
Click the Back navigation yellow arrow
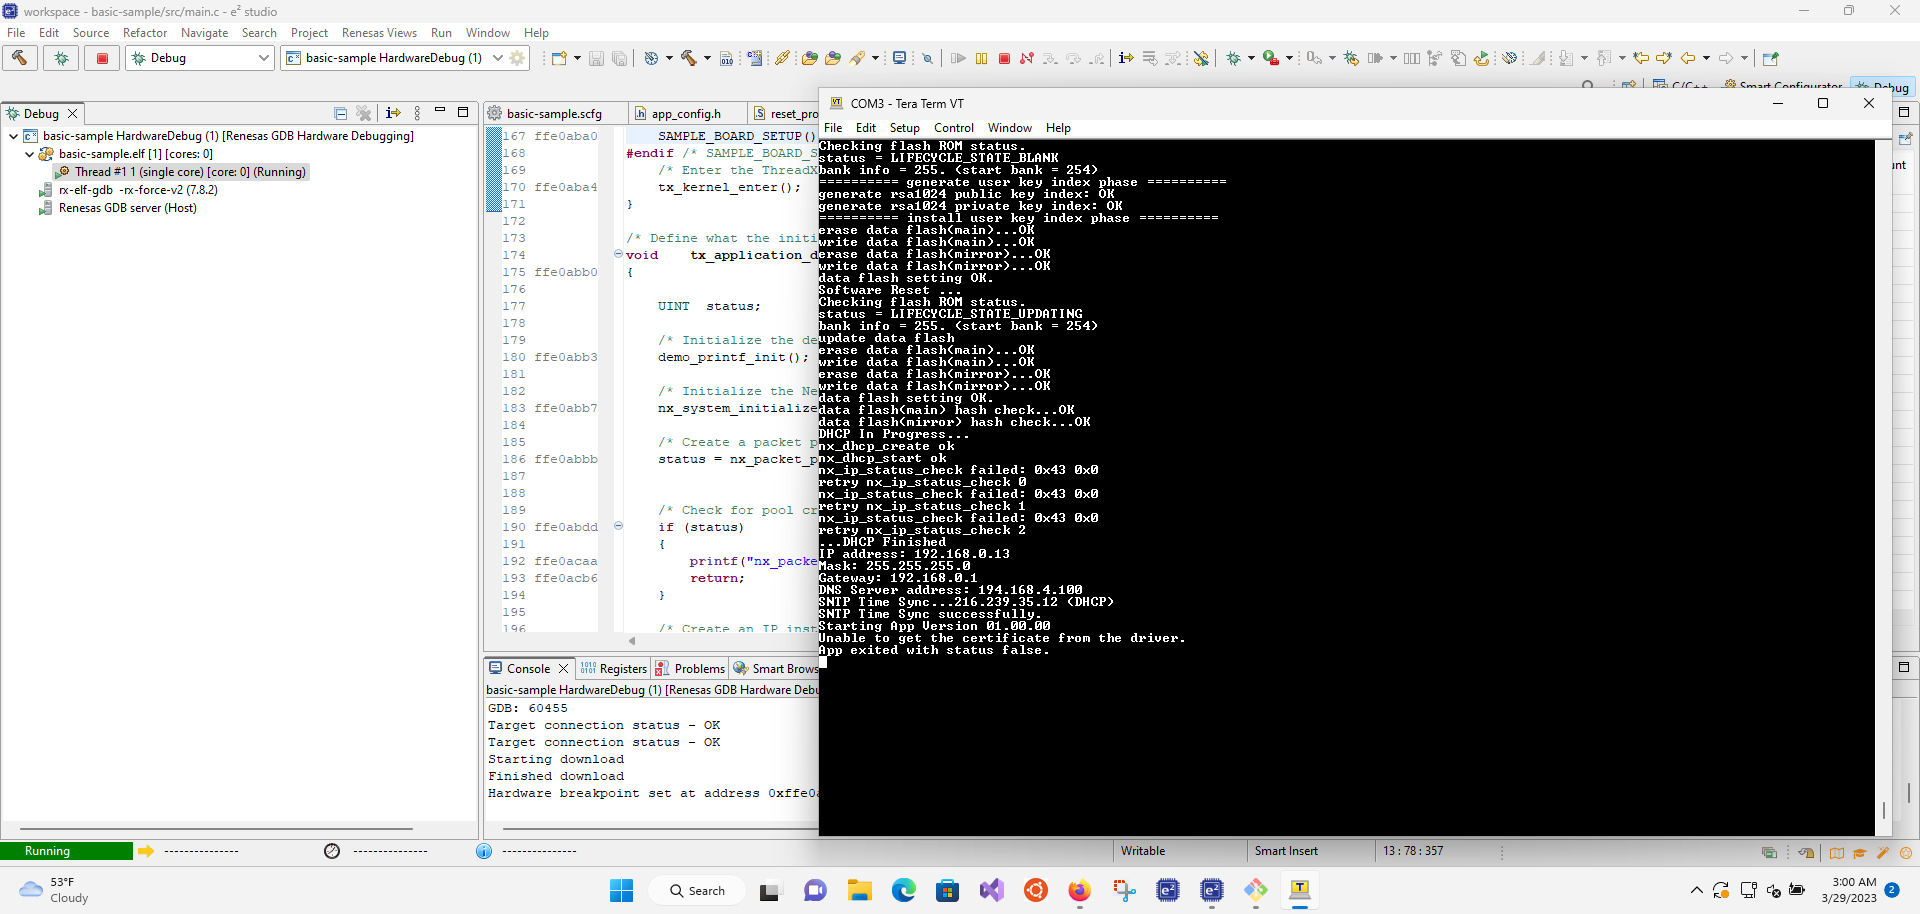1688,58
